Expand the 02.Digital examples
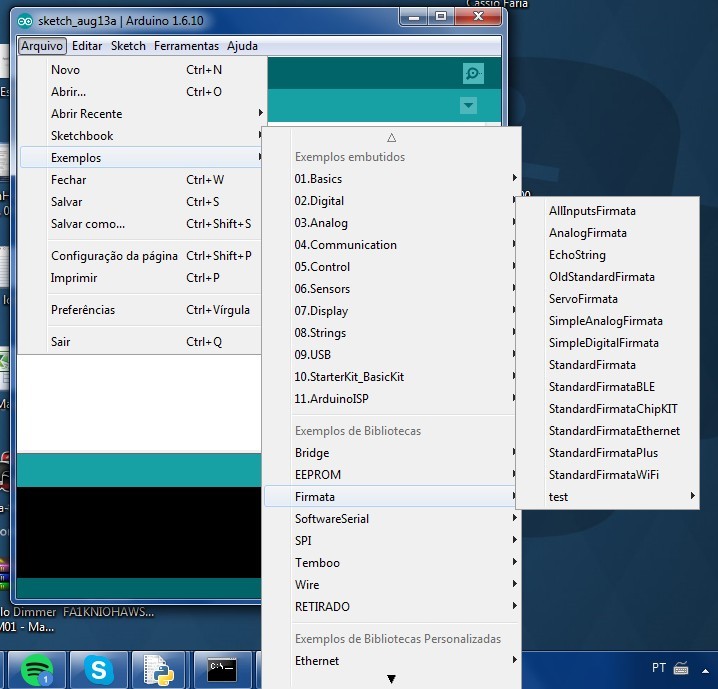 (x=392, y=201)
